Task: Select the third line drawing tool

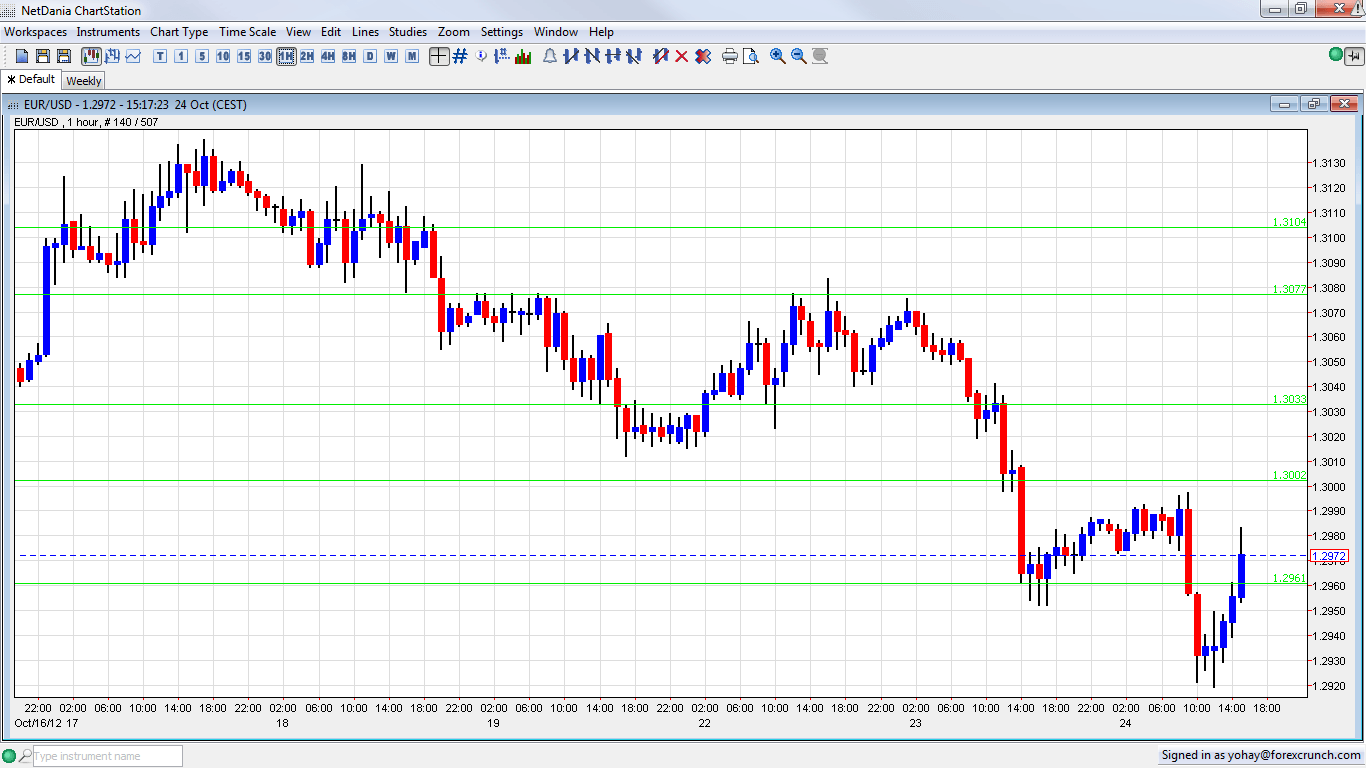Action: click(x=613, y=56)
